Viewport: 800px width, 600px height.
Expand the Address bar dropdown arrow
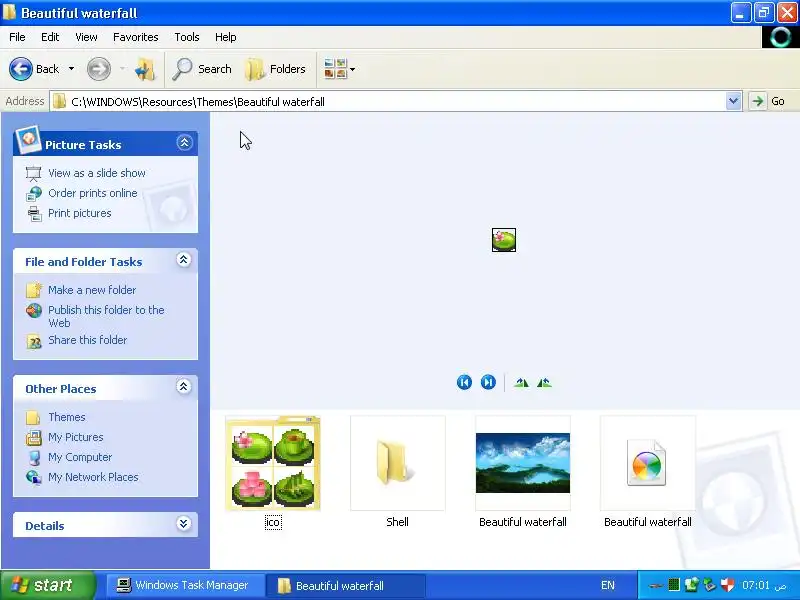click(x=733, y=101)
